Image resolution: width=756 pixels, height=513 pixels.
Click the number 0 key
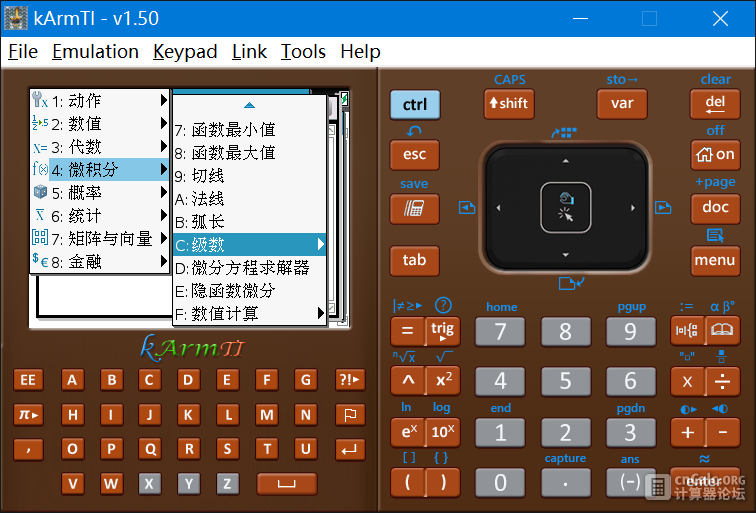coord(500,482)
